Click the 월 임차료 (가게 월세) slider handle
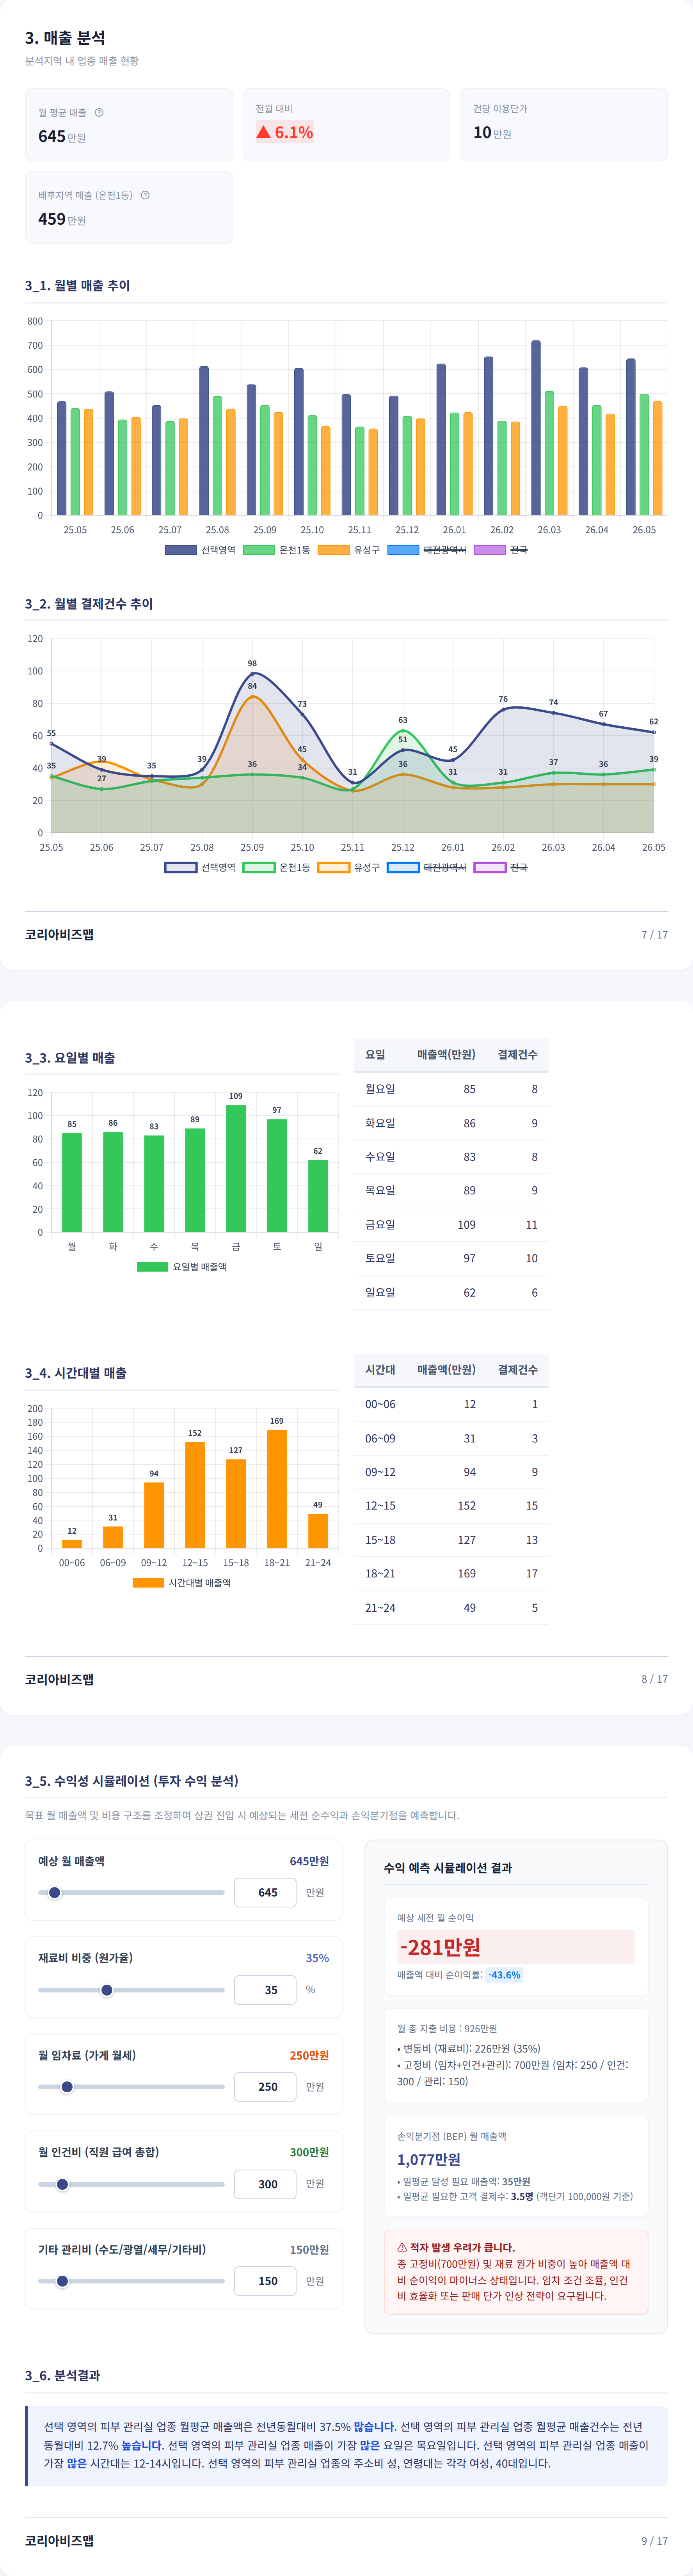 67,2087
